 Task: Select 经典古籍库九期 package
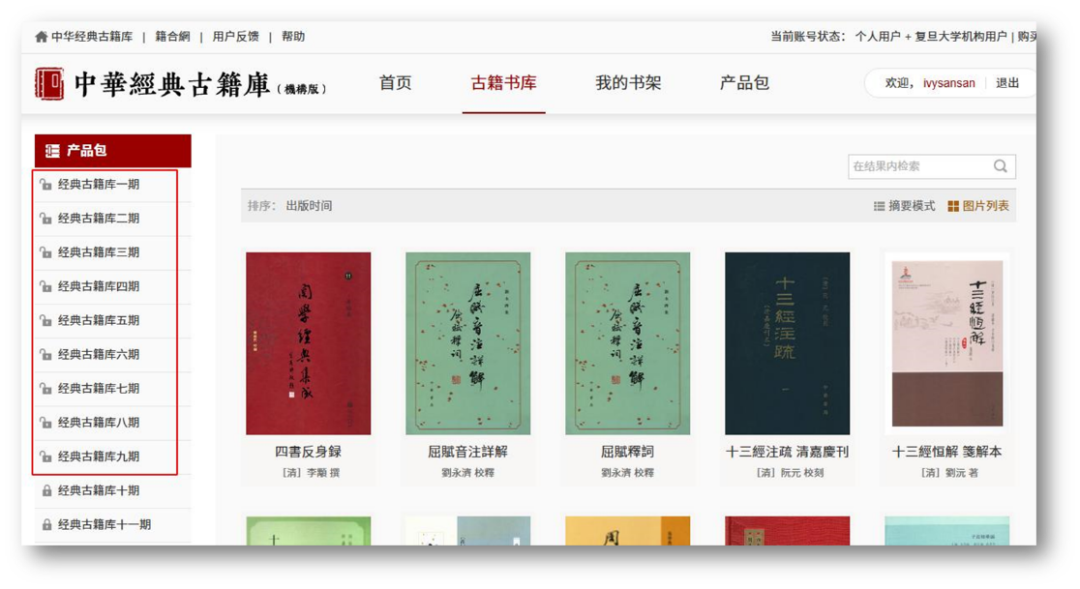pos(98,457)
